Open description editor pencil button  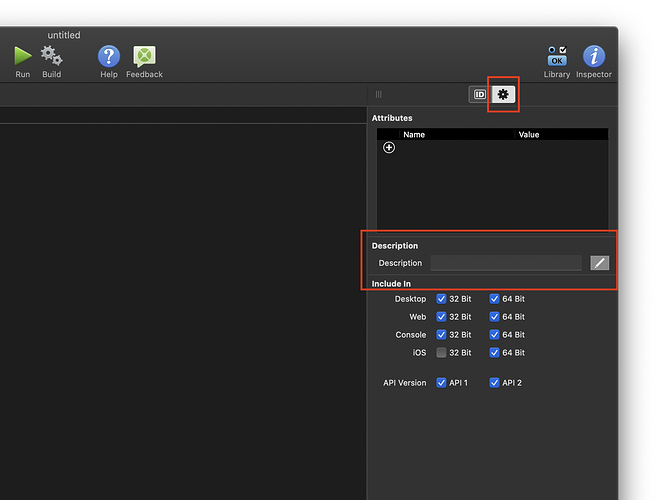[x=600, y=263]
